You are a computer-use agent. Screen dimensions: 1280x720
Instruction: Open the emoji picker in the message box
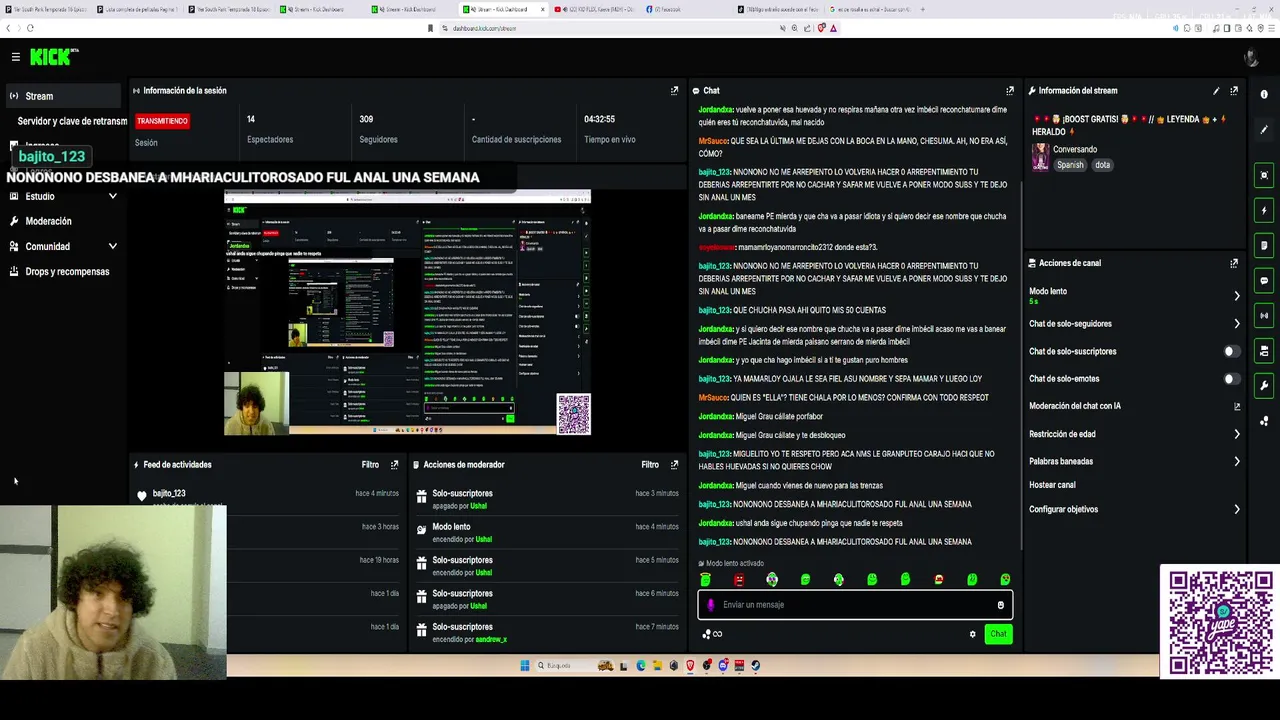tap(1000, 604)
